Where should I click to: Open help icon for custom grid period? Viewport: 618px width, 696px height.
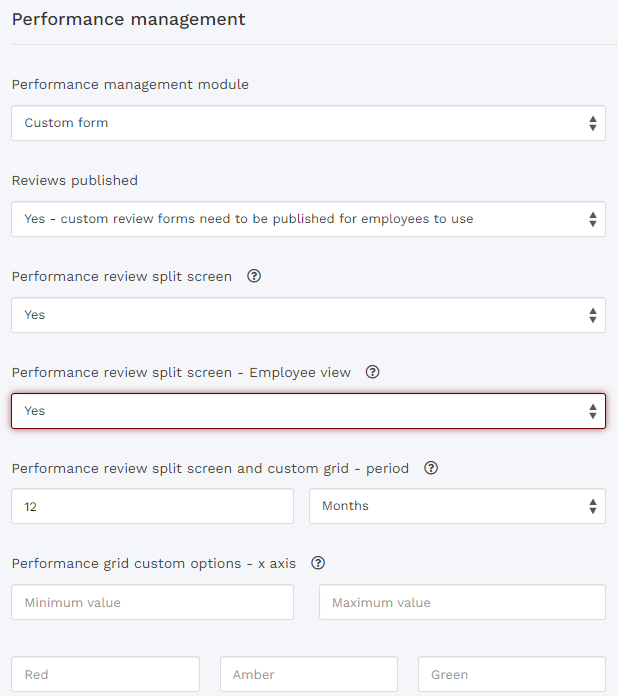click(431, 468)
